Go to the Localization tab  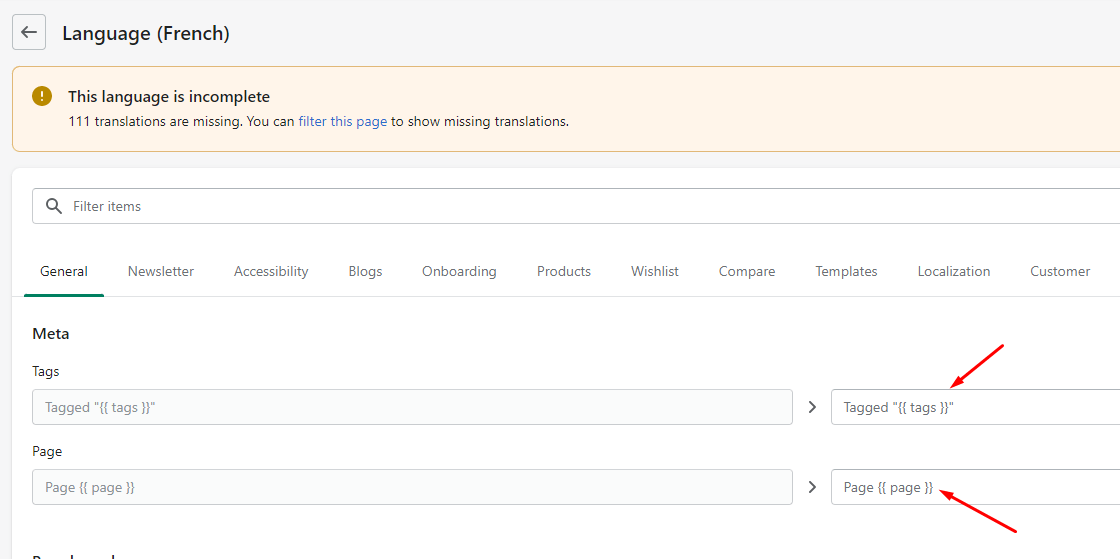pyautogui.click(x=954, y=271)
